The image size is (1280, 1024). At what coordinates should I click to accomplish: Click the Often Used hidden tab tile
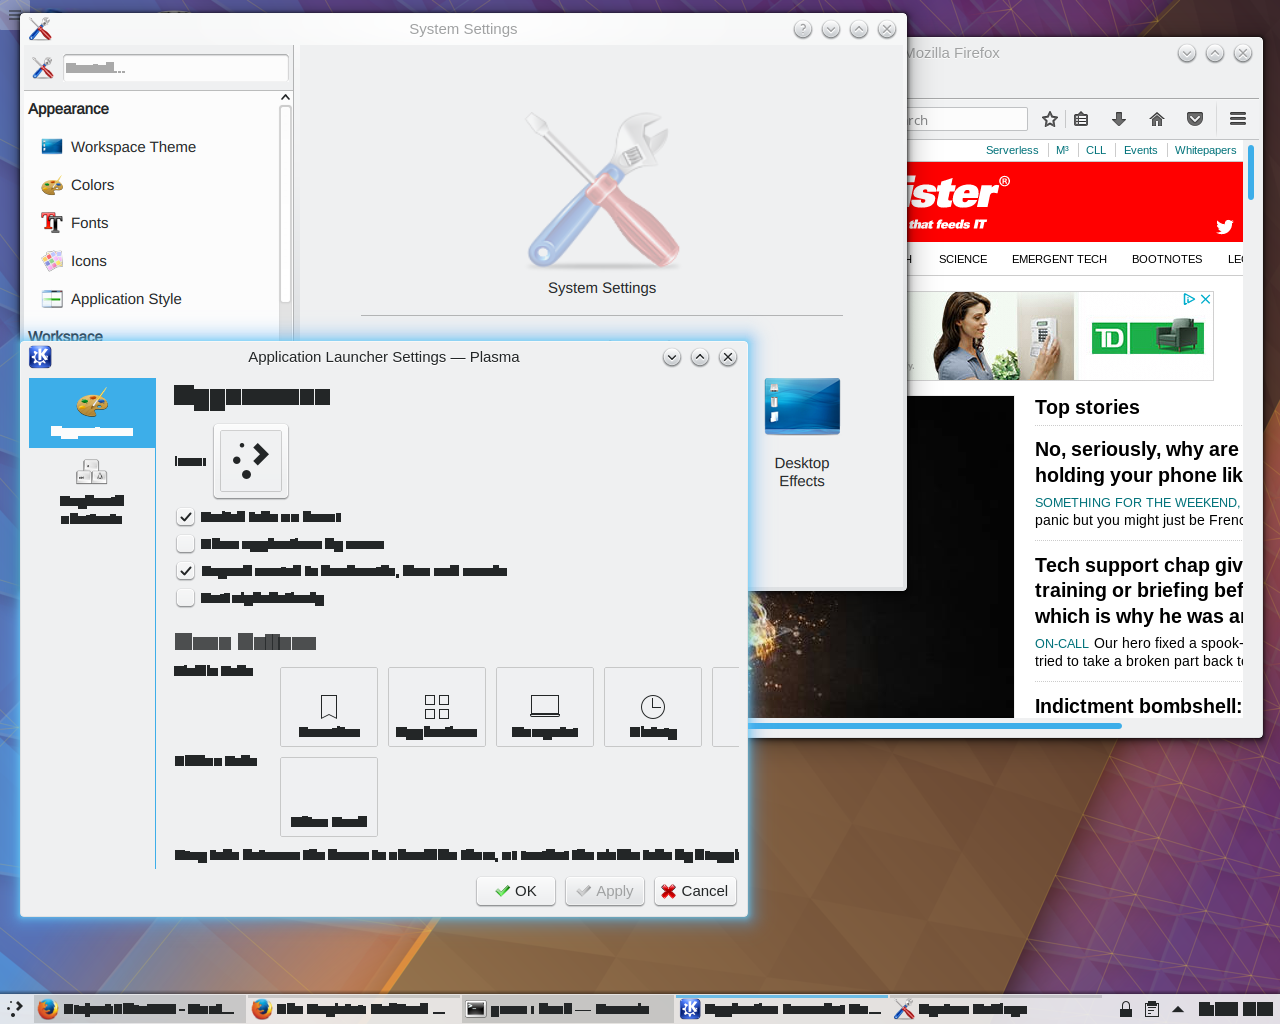pos(329,797)
